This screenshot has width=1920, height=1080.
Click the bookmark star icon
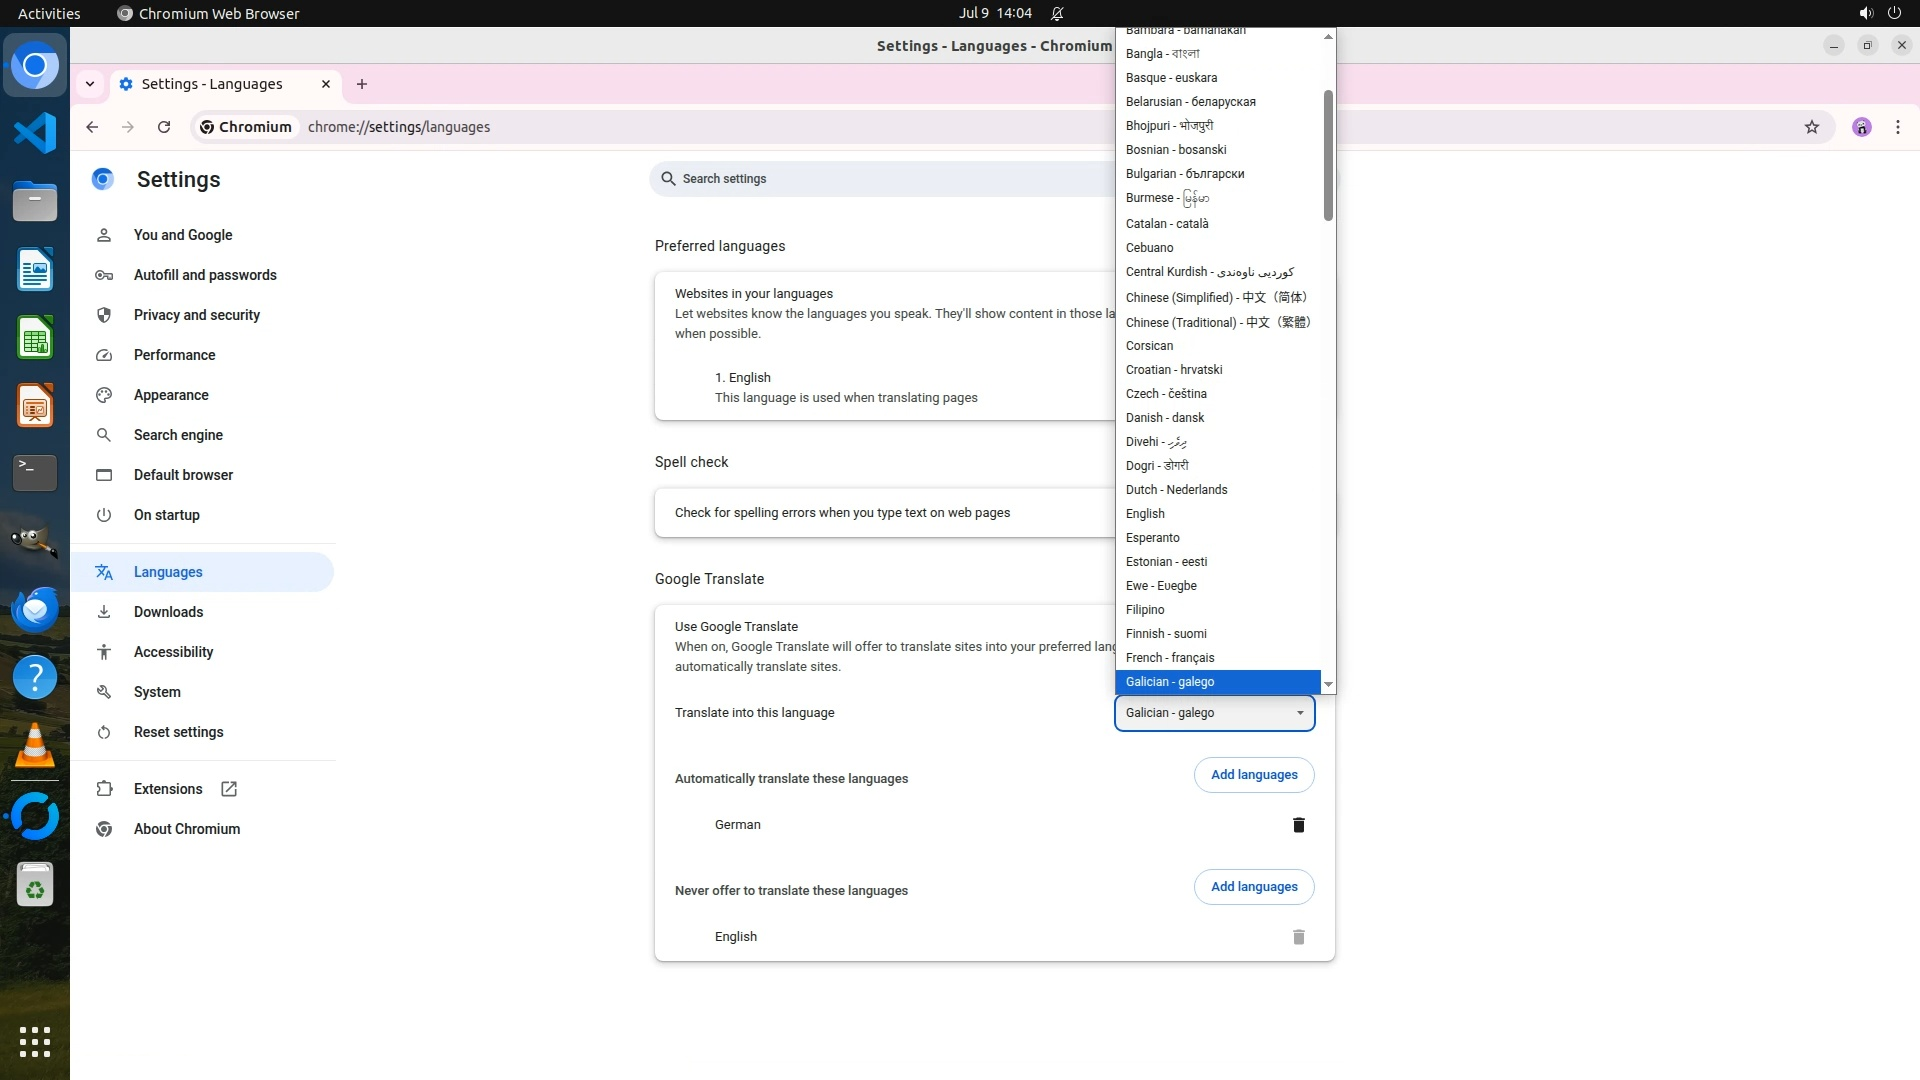1811,127
